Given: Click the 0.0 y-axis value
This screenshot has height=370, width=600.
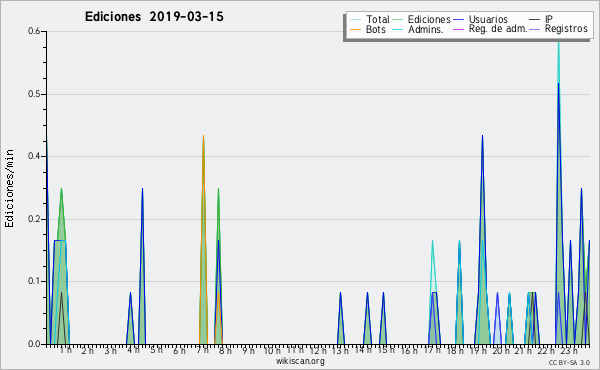Looking at the screenshot, I should tap(34, 344).
